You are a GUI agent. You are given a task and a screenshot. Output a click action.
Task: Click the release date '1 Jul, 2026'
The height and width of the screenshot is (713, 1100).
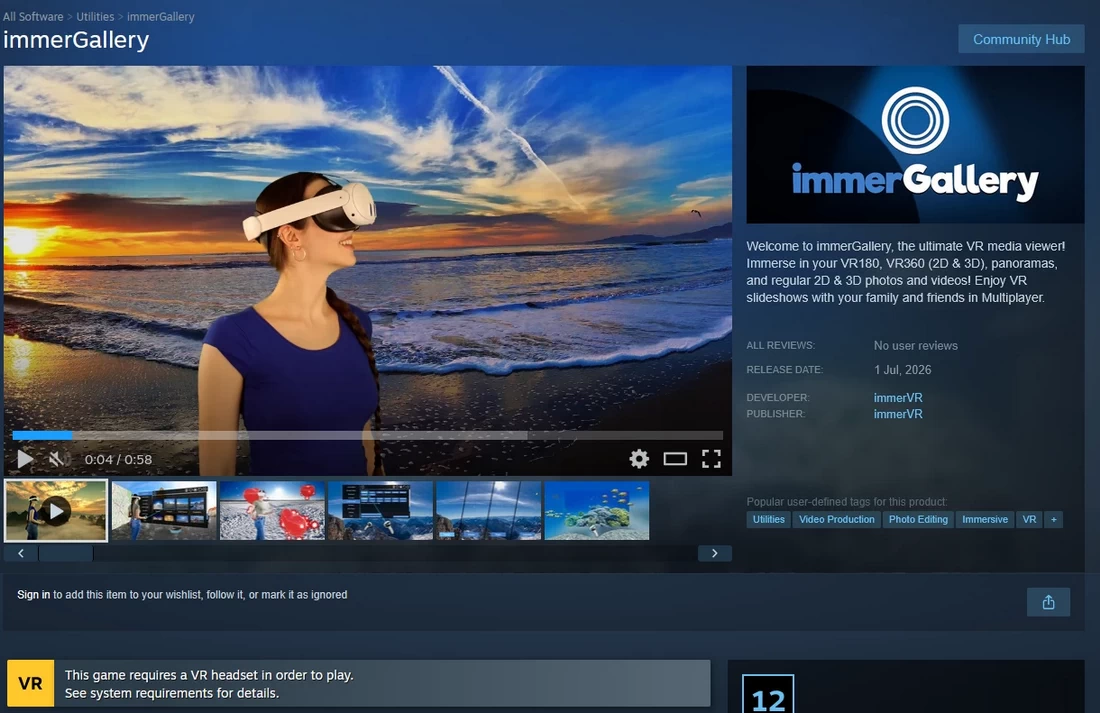[x=903, y=370]
